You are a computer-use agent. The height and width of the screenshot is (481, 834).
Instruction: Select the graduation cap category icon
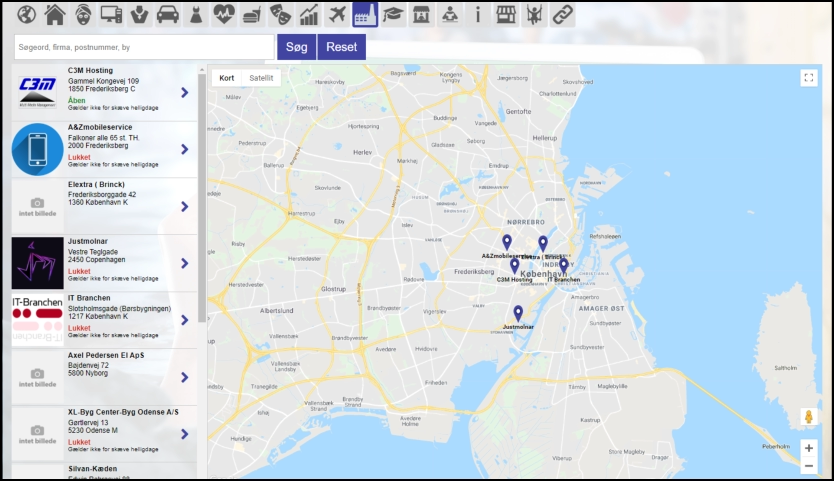tap(393, 14)
